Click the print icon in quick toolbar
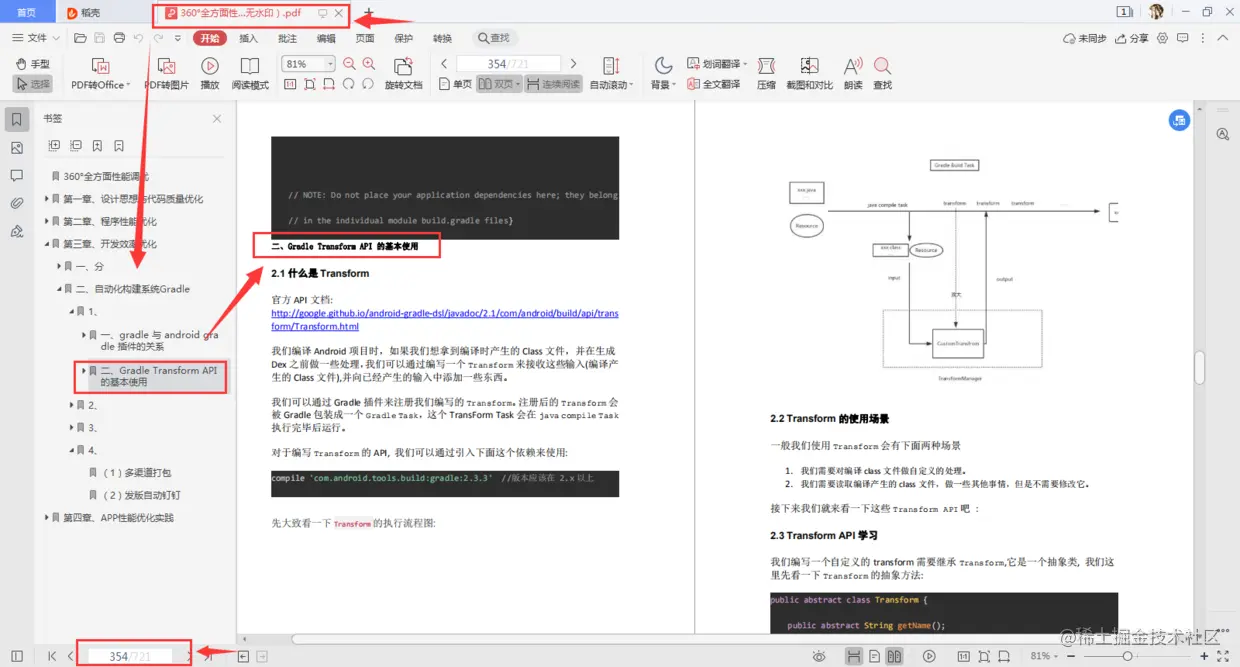The width and height of the screenshot is (1240, 667). 119,38
